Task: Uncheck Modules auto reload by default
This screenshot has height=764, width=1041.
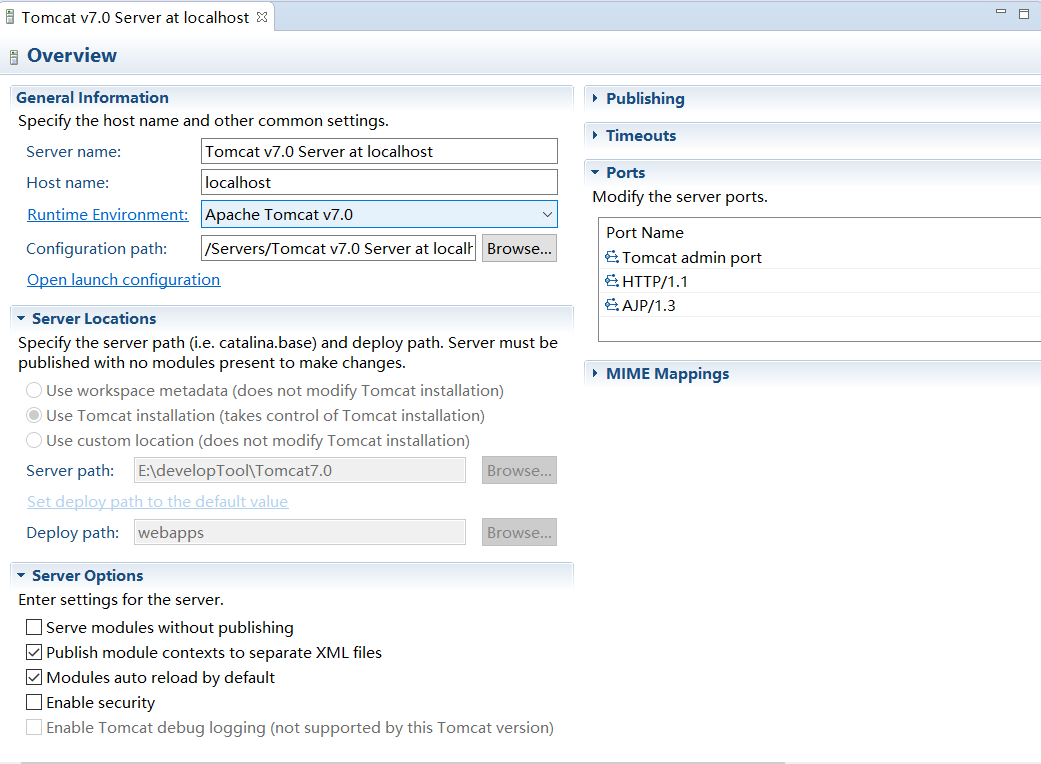Action: (x=34, y=678)
